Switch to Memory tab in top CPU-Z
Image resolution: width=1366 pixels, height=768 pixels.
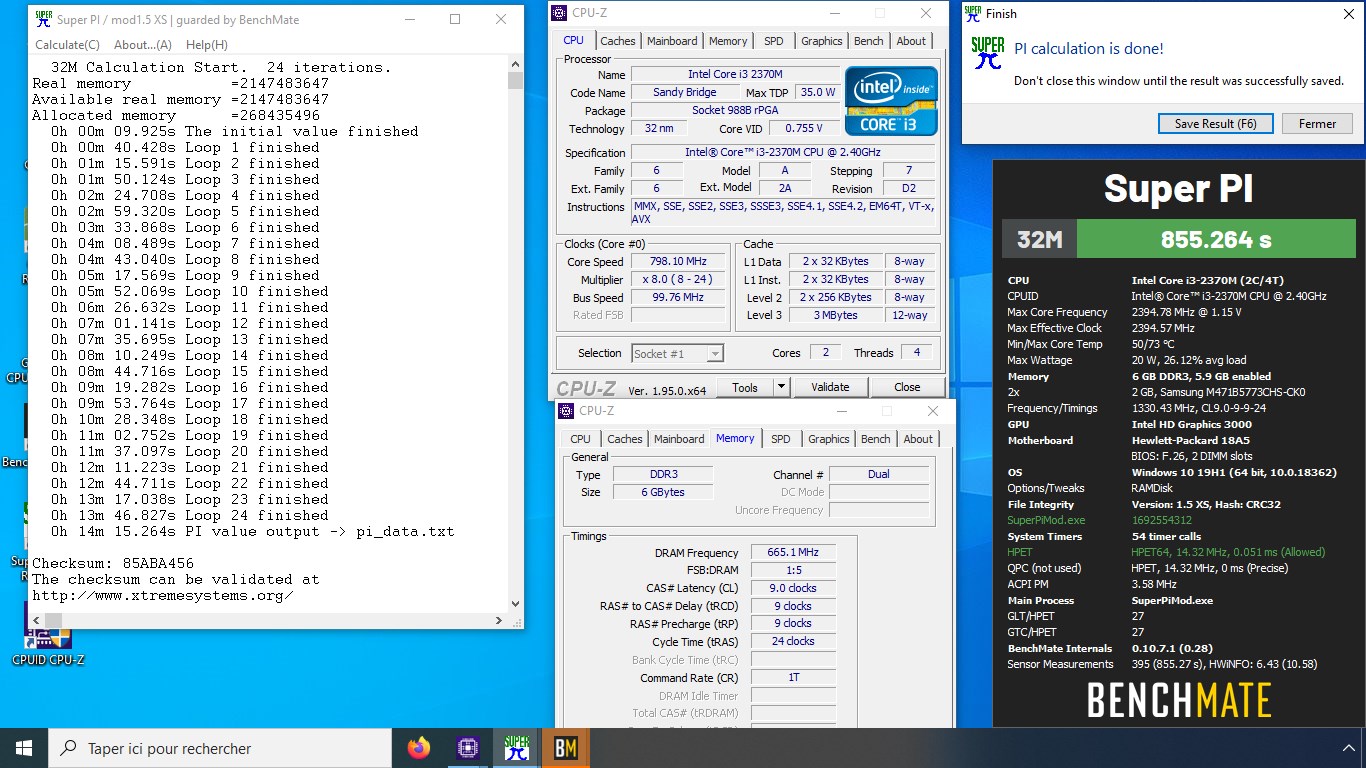728,41
